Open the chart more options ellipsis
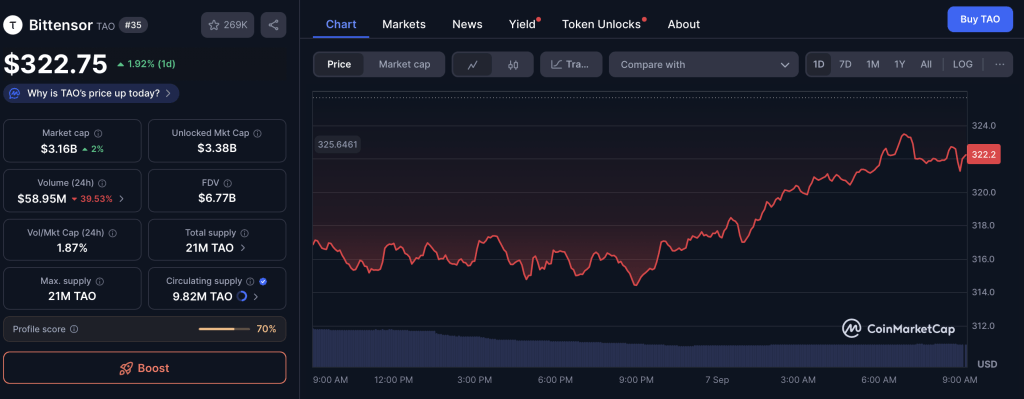 coord(999,64)
